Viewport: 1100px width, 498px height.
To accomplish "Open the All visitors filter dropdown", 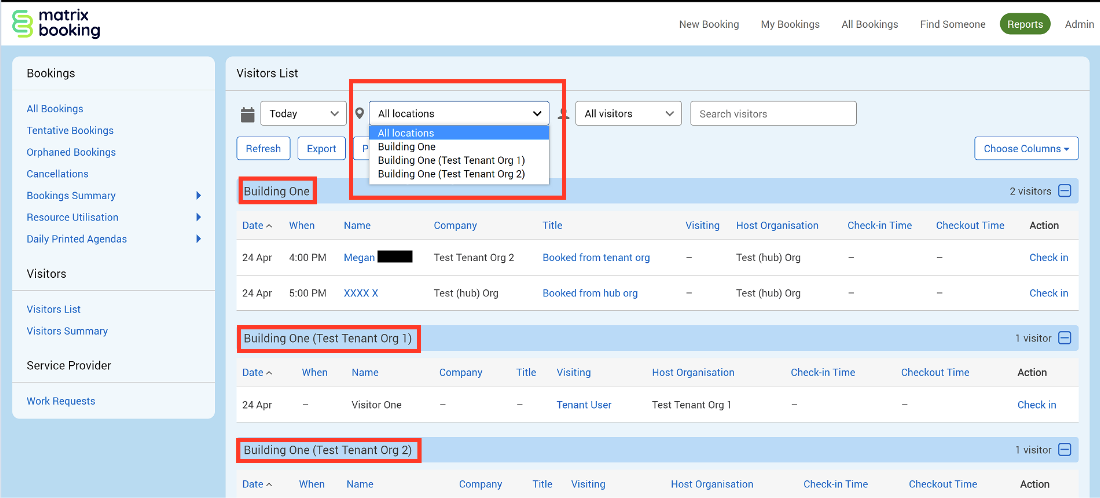I will coord(628,114).
